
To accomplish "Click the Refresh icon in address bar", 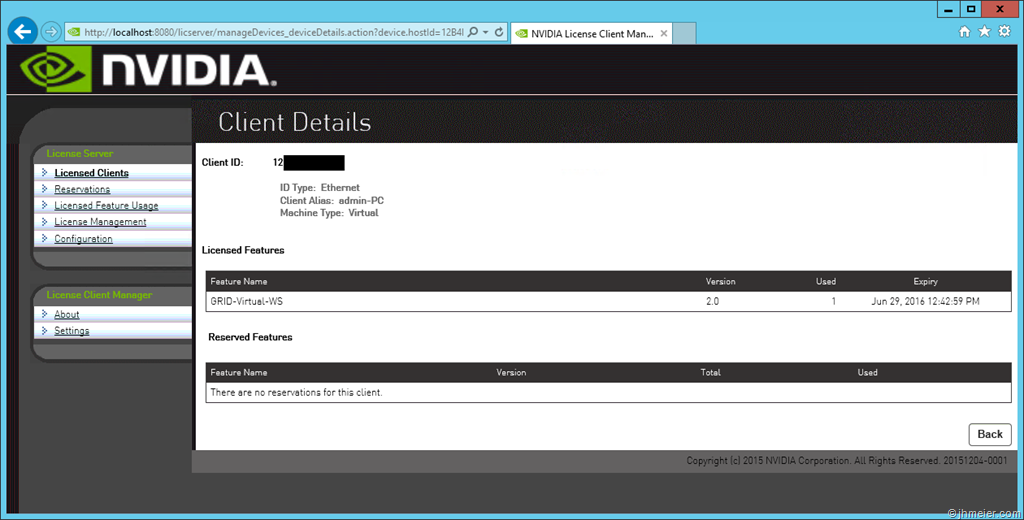I will point(498,32).
